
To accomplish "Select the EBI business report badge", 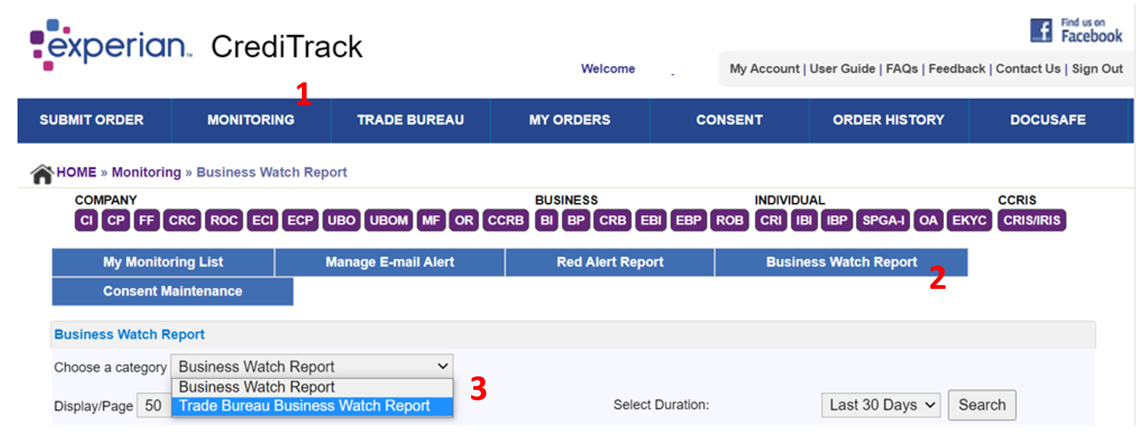I will pos(649,220).
